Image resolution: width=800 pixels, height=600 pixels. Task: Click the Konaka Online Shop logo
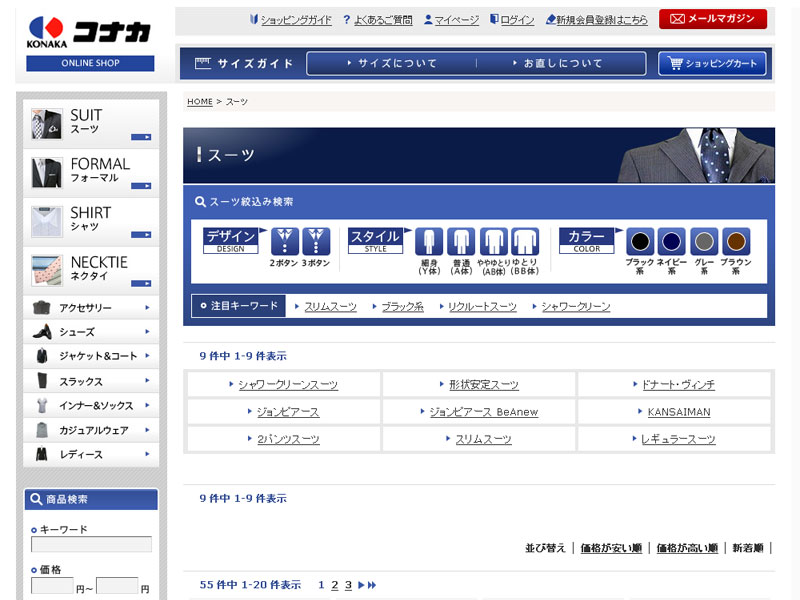tap(90, 43)
